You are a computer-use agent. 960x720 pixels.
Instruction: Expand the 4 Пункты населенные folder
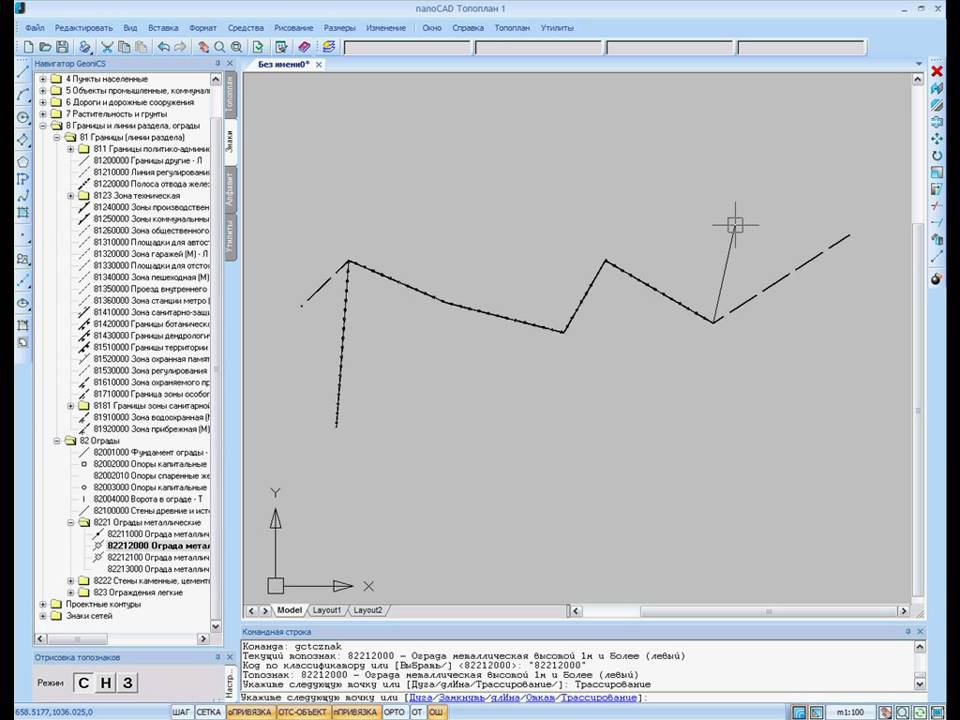[x=43, y=79]
